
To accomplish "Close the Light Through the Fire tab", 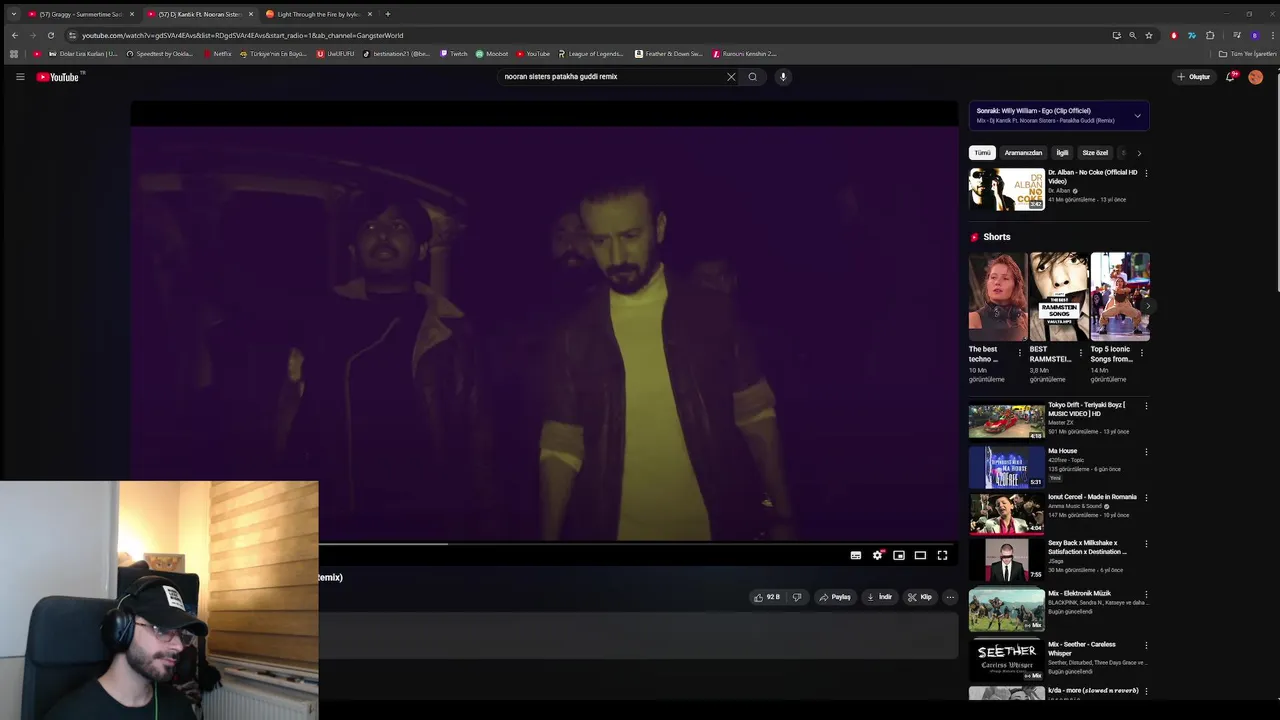I will (x=370, y=14).
